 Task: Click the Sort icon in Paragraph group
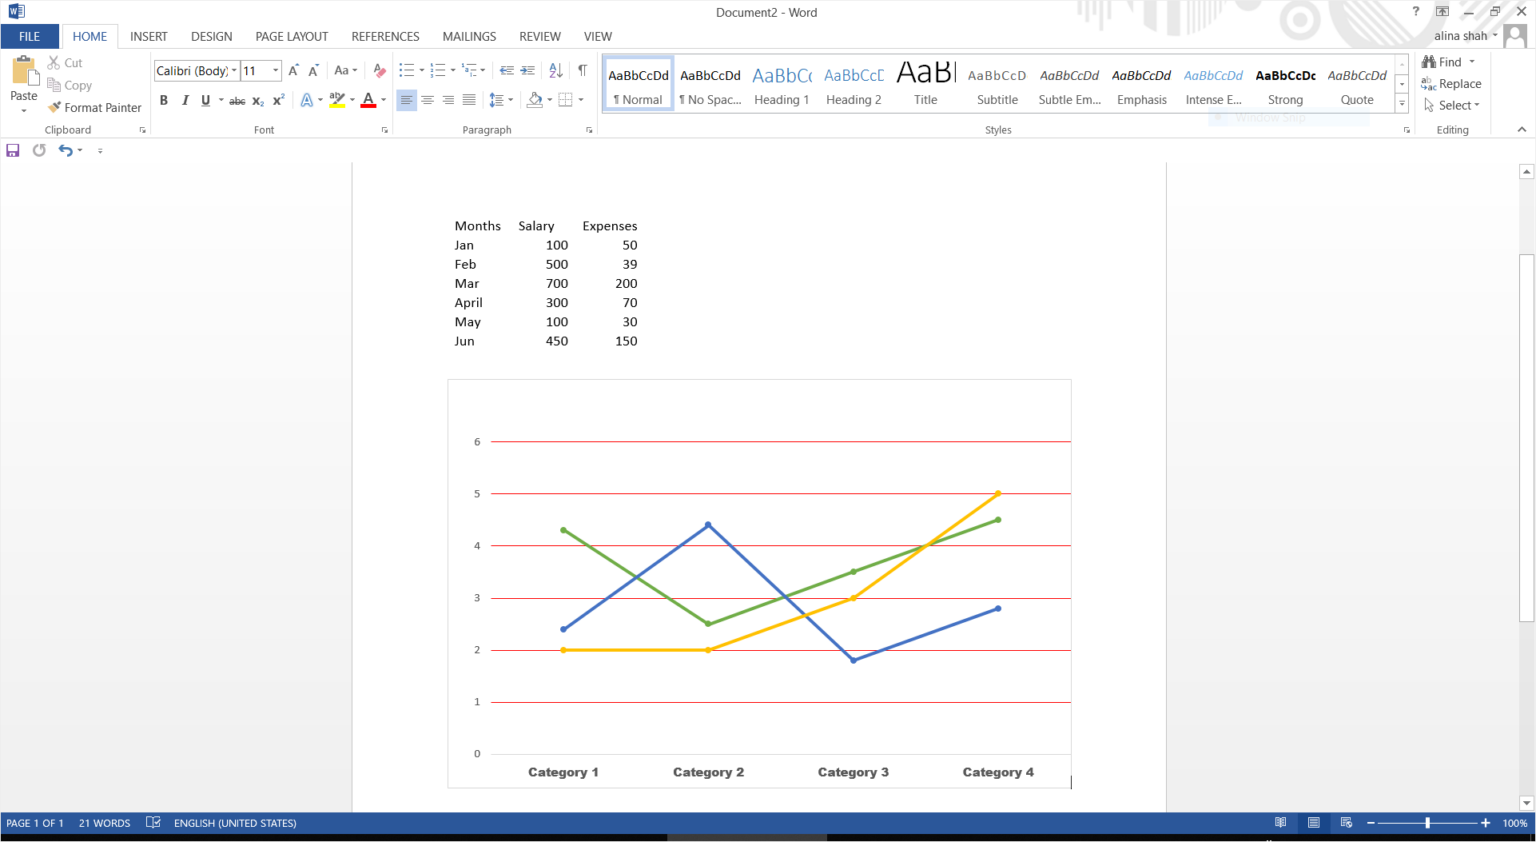click(556, 71)
